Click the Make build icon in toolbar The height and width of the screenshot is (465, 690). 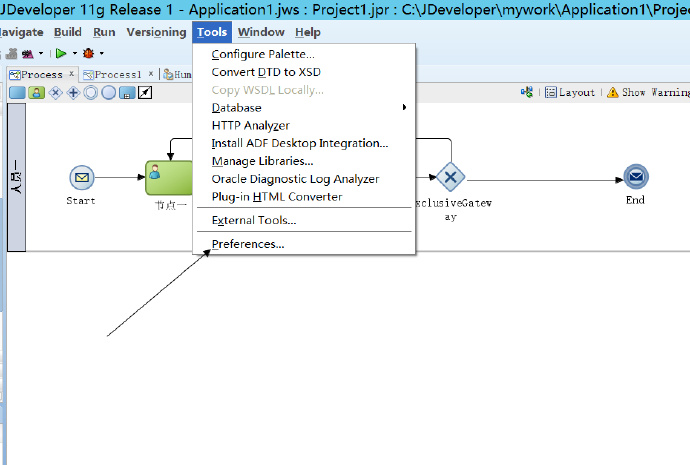click(x=11, y=54)
